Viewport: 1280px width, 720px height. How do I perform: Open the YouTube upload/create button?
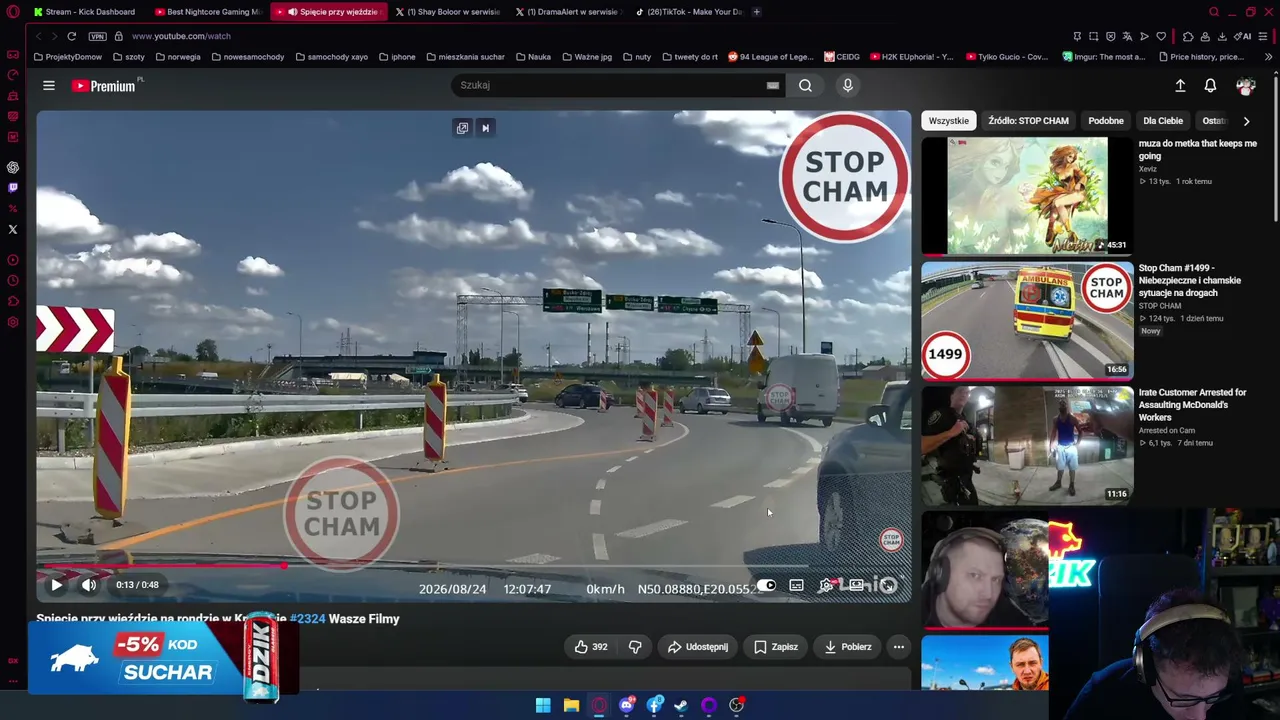pos(1180,86)
